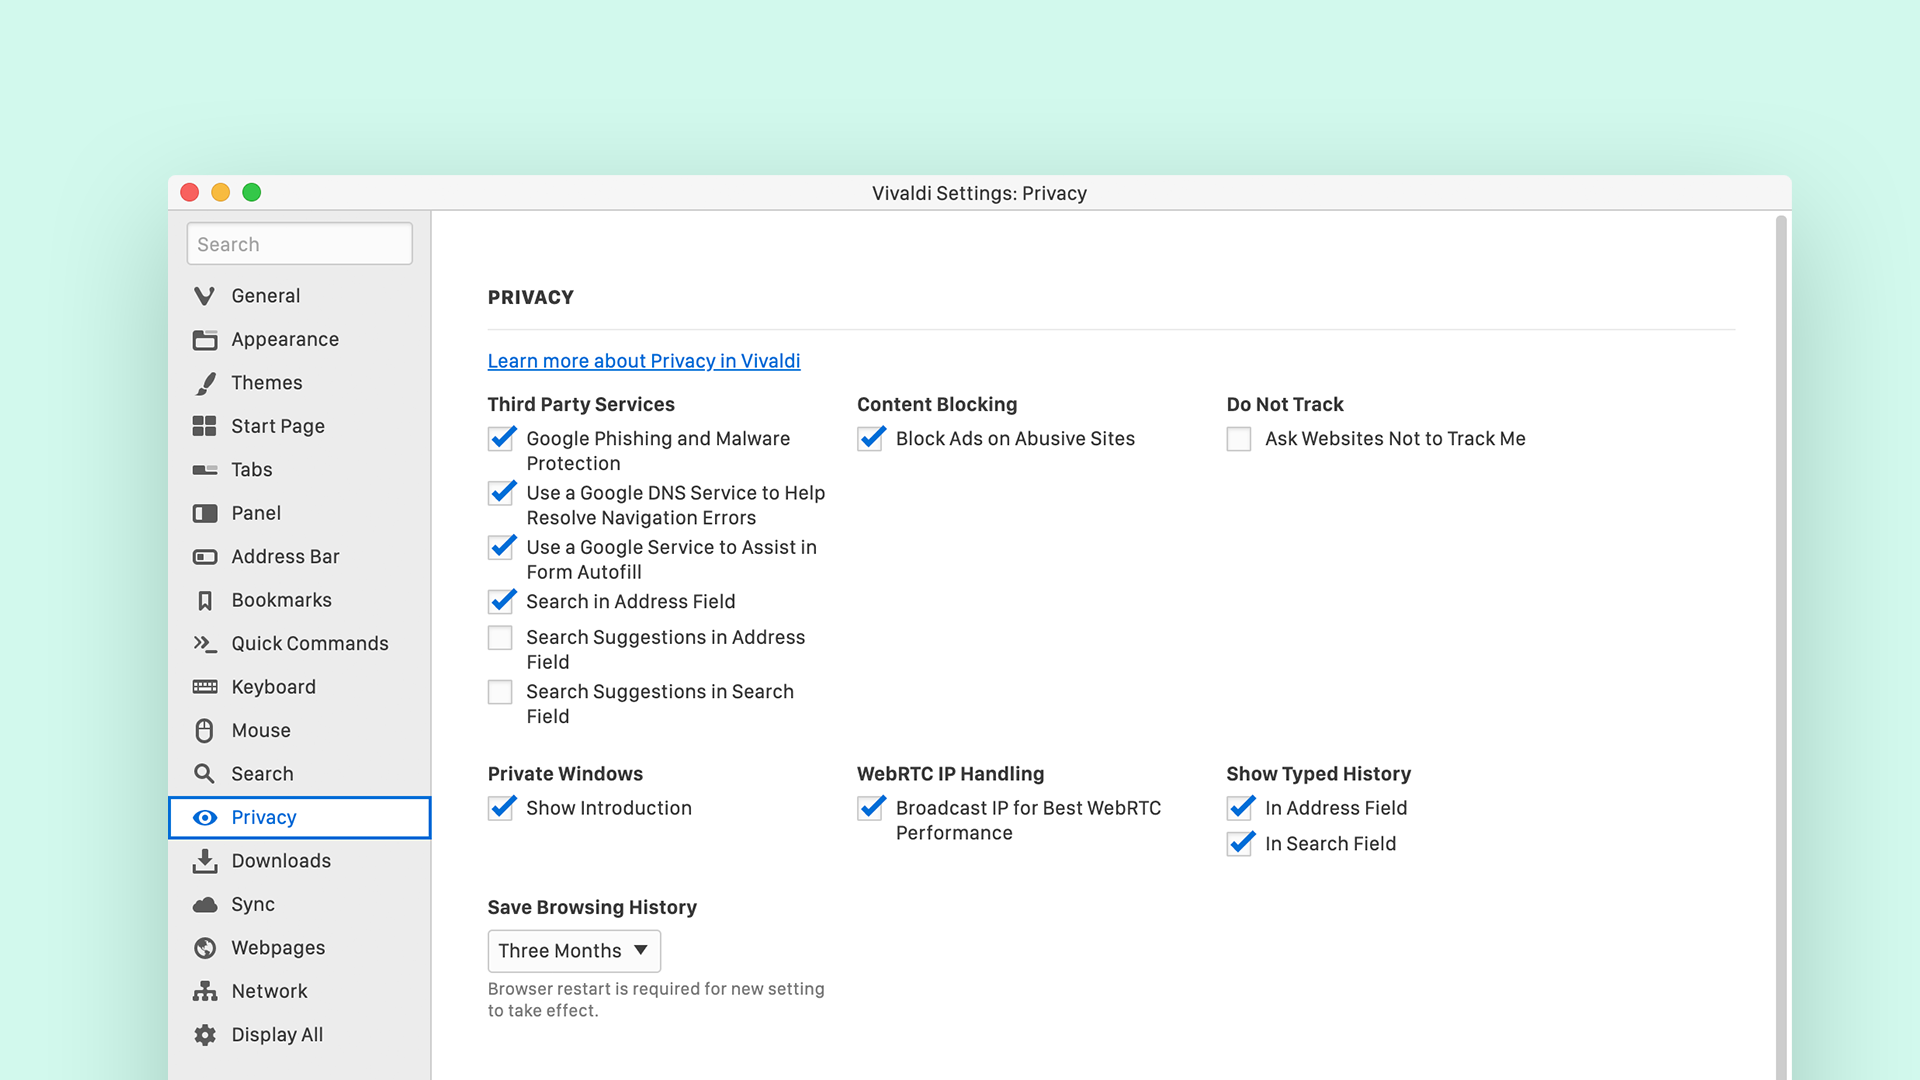Disable Search Suggestions in Search Field

pyautogui.click(x=502, y=691)
